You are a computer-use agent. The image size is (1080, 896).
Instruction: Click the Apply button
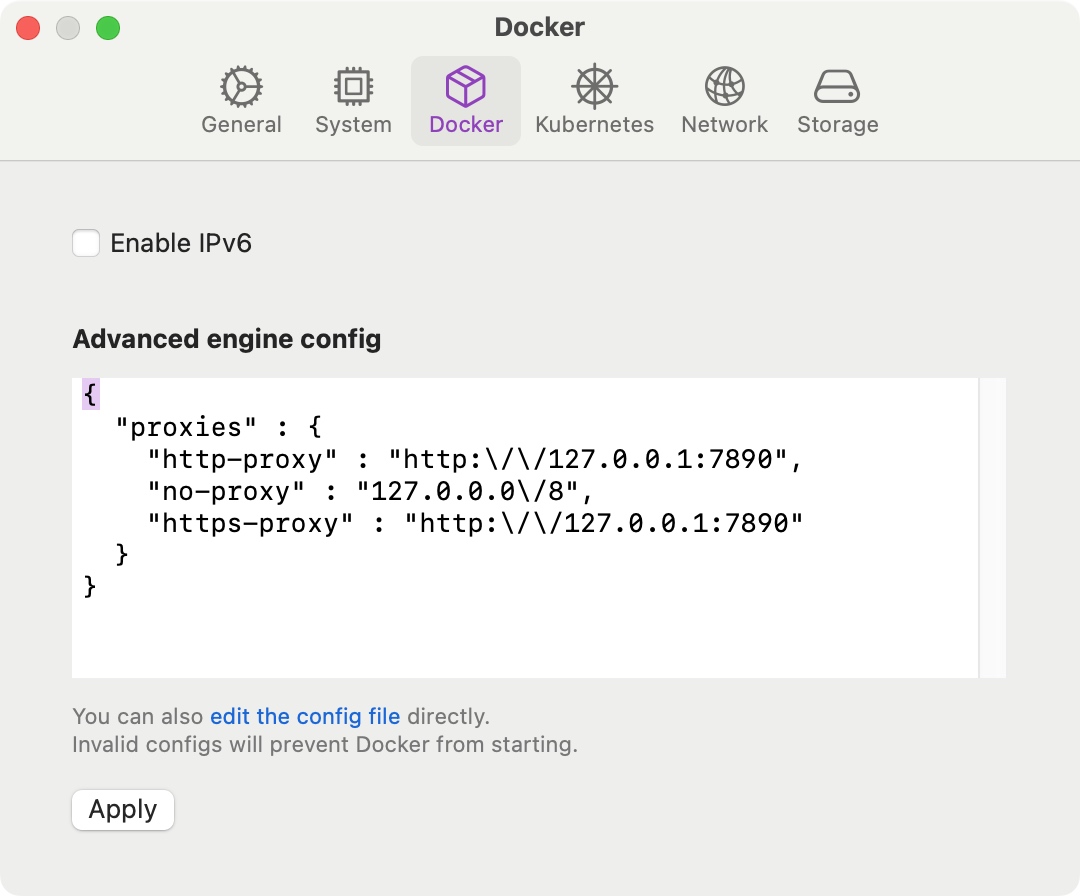point(122,809)
